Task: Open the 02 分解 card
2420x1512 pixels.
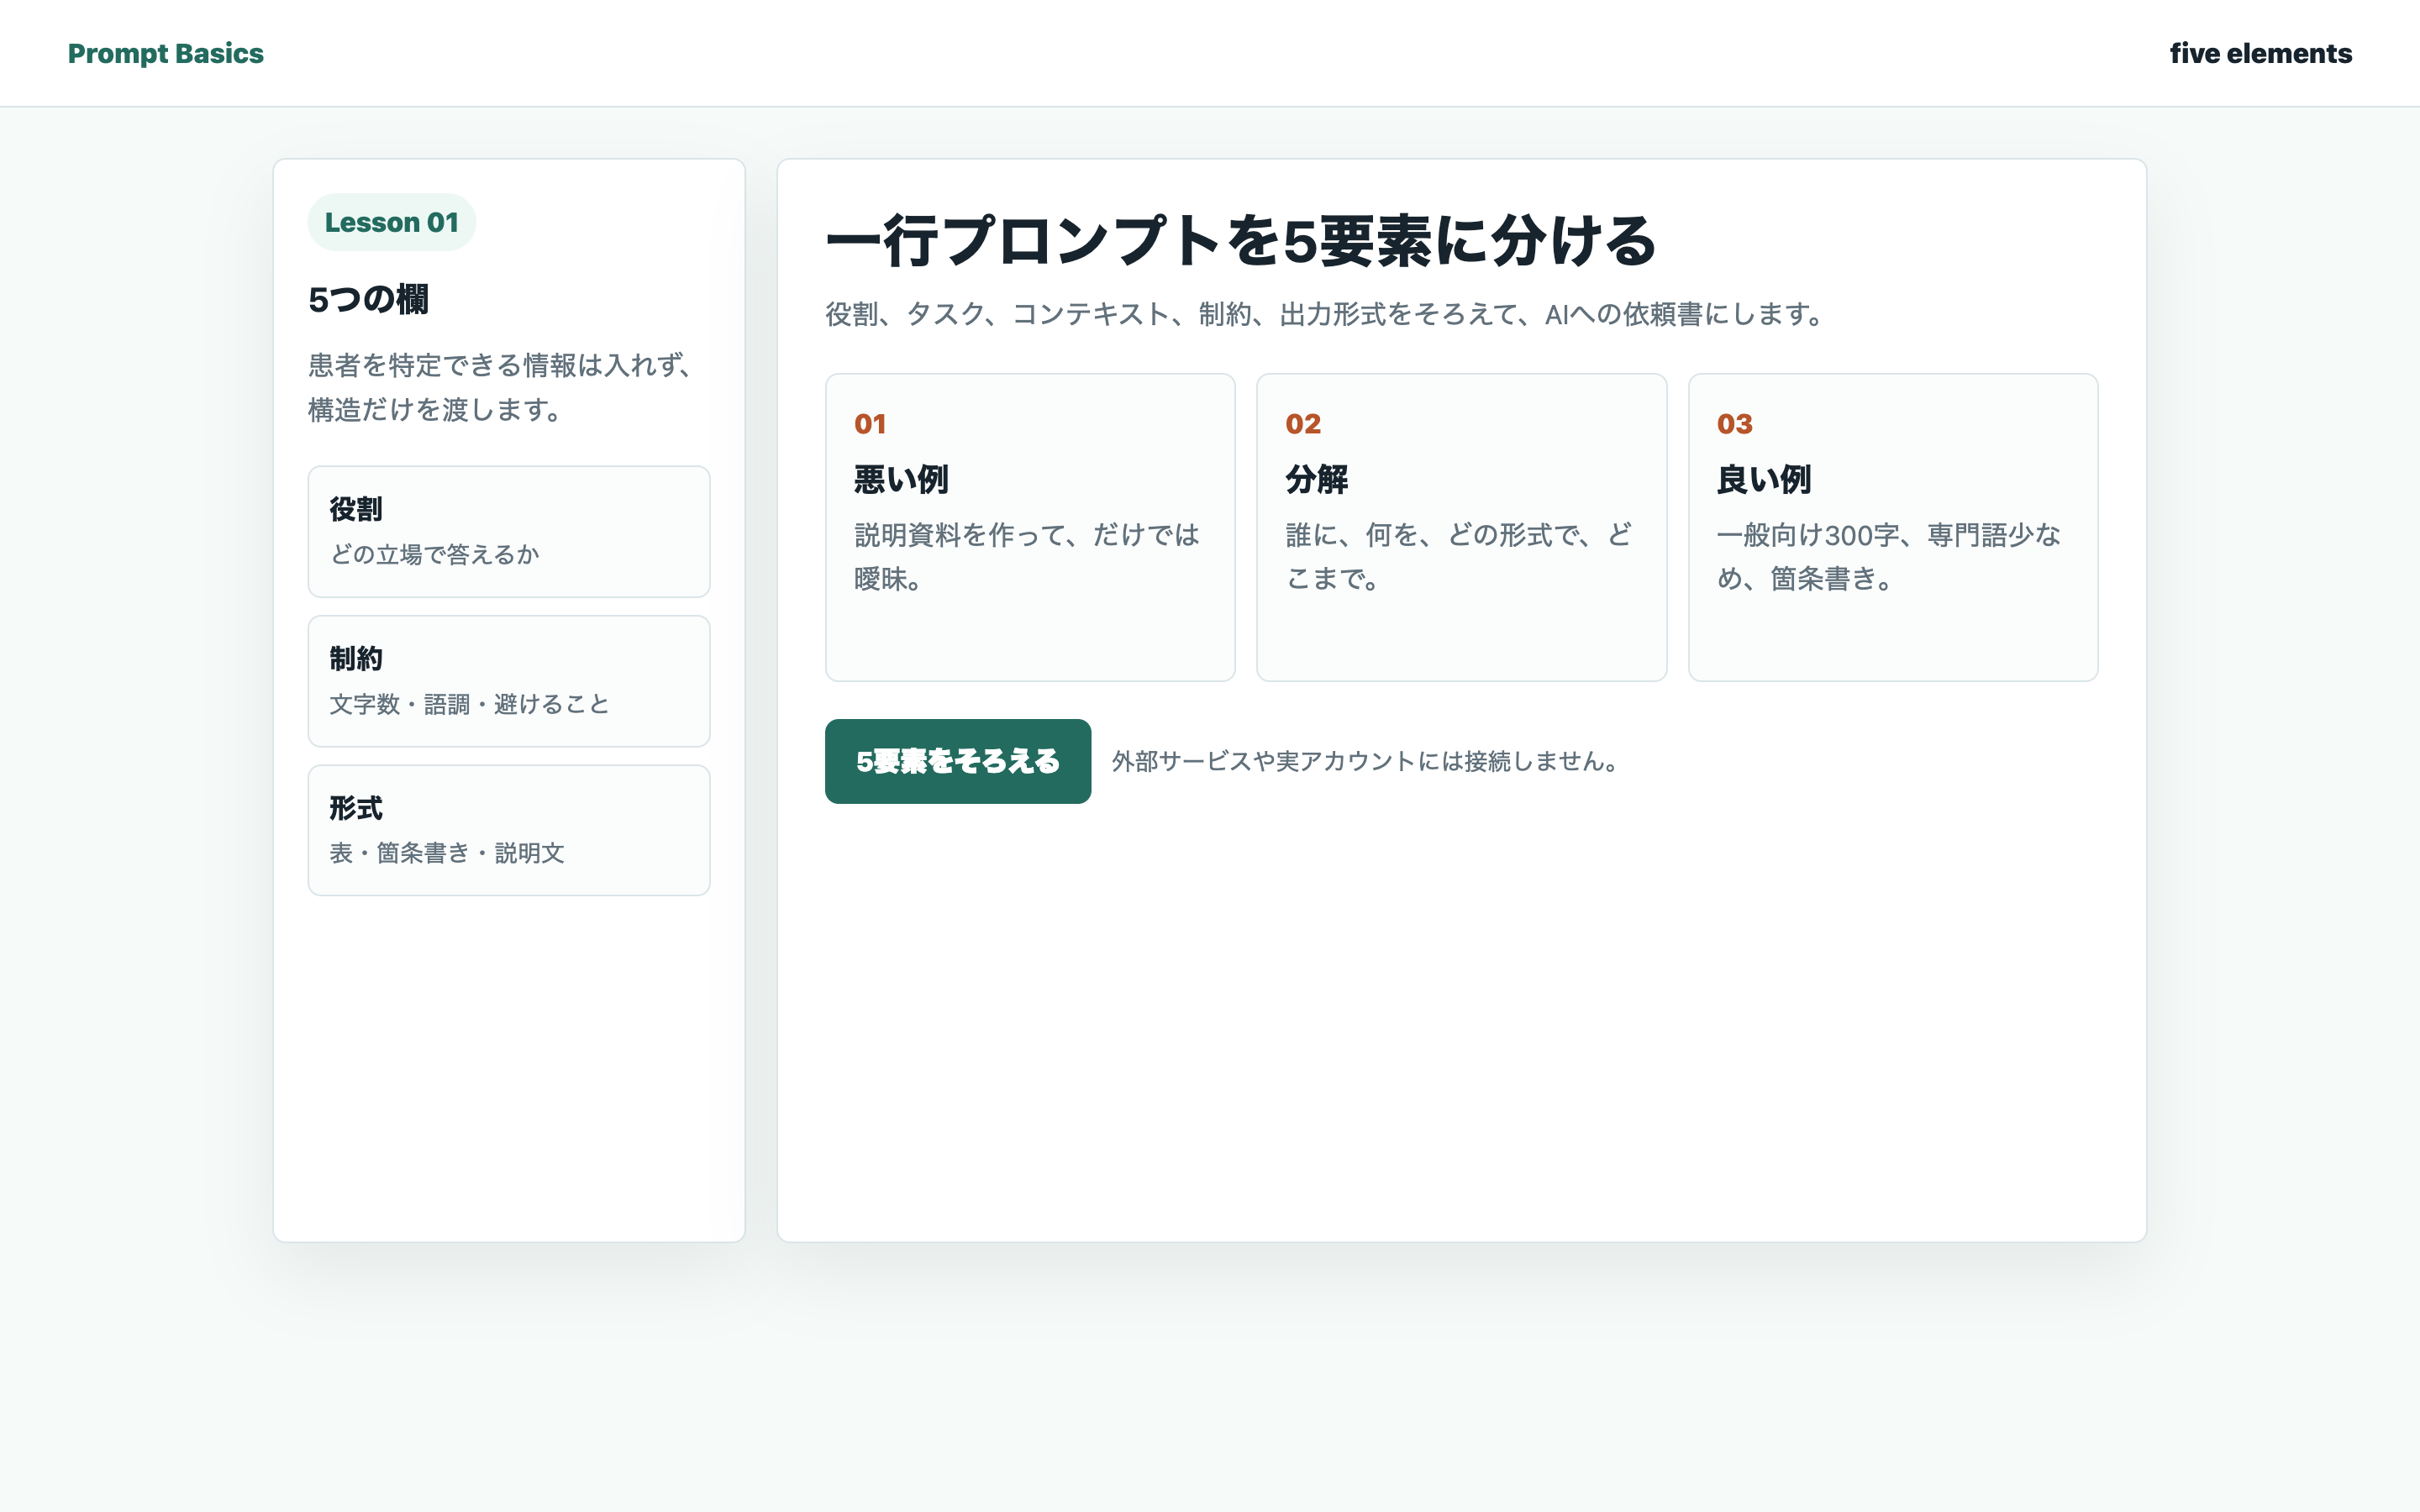Action: [x=1461, y=527]
